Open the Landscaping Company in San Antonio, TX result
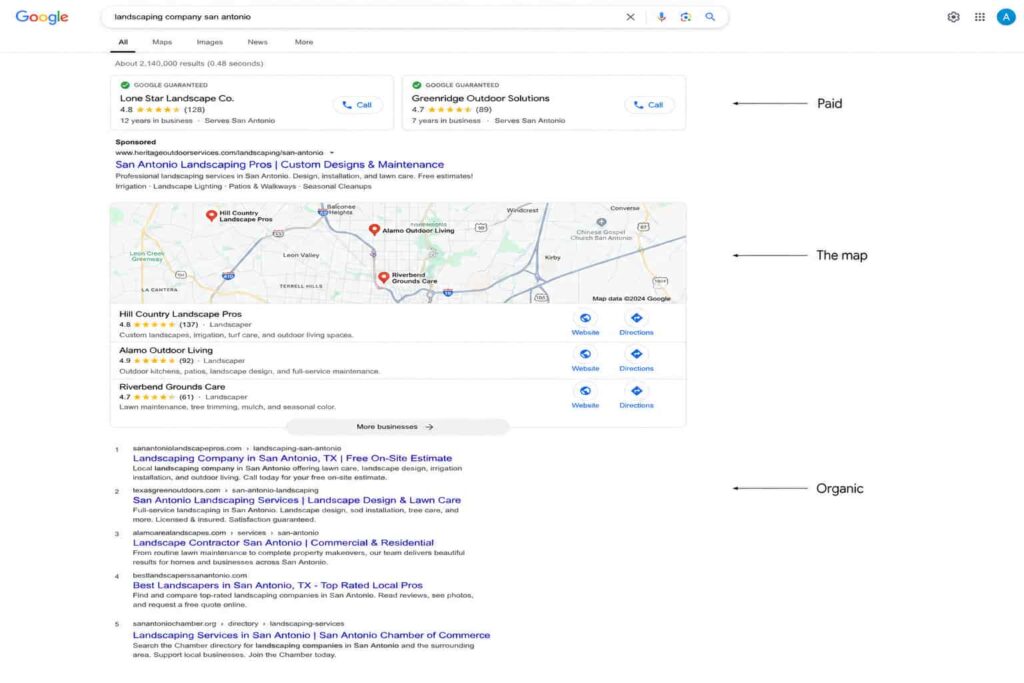1024x683 pixels. [x=292, y=458]
